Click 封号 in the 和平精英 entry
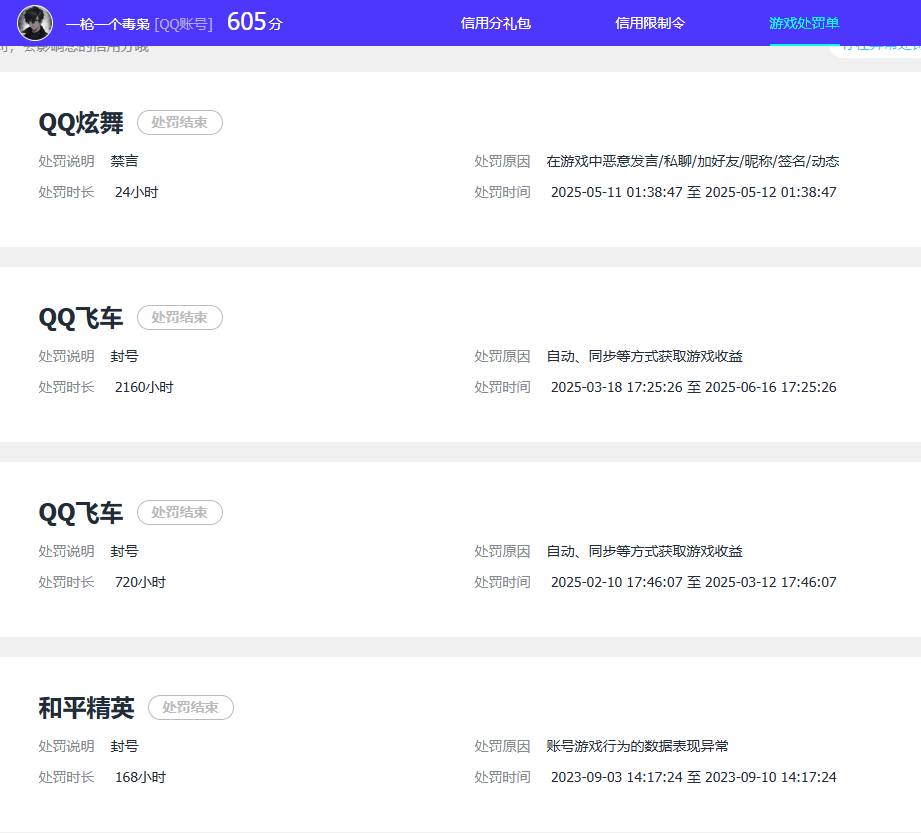This screenshot has width=921, height=833. pos(125,746)
